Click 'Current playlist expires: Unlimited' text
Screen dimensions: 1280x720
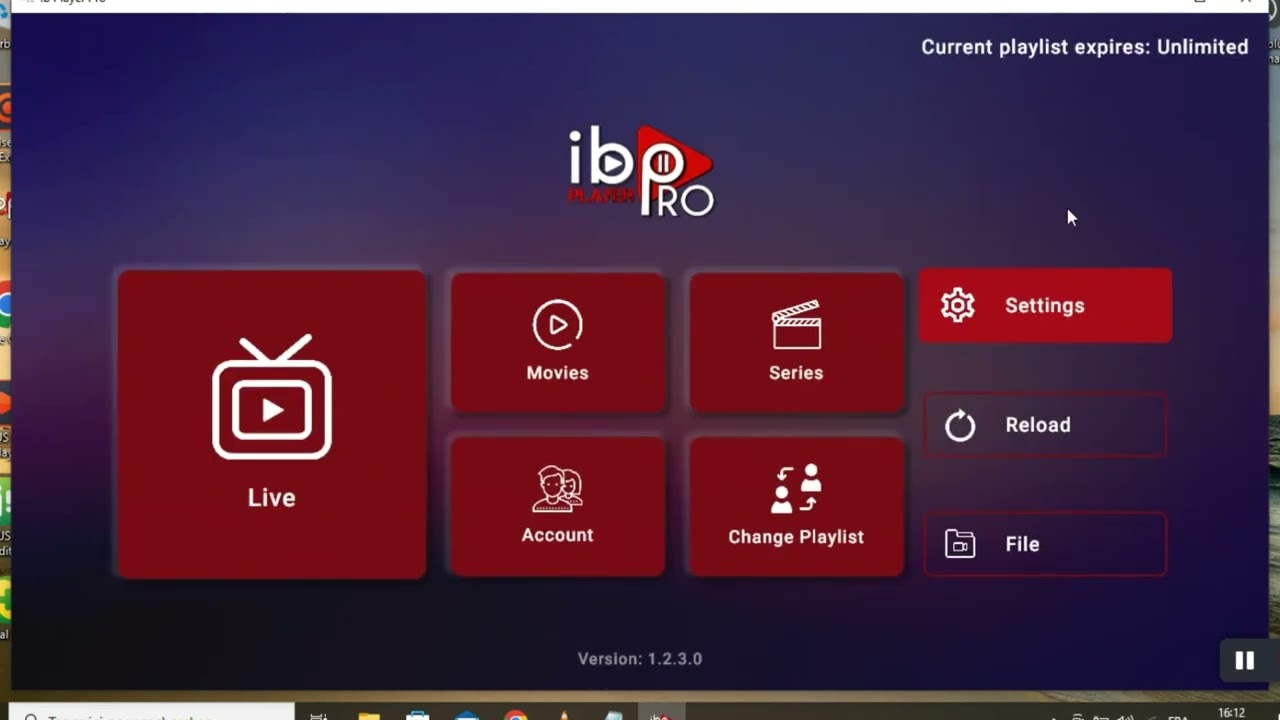click(x=1084, y=47)
